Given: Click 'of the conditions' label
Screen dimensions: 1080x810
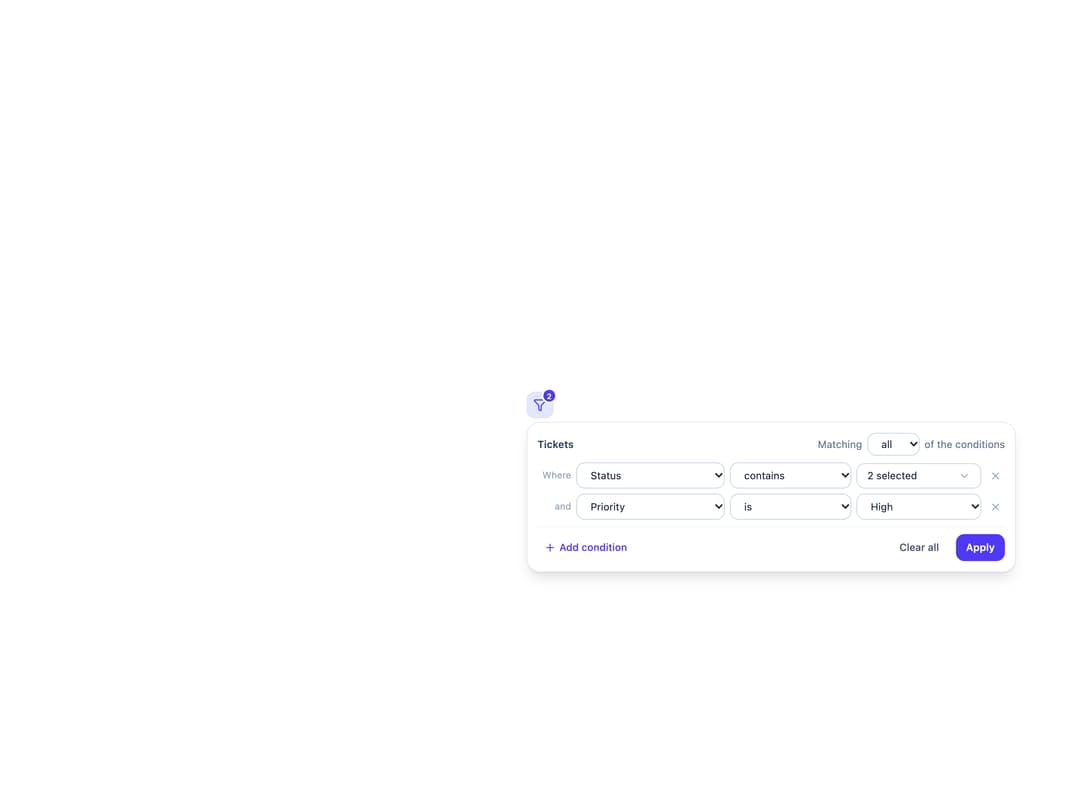Looking at the screenshot, I should pos(964,444).
